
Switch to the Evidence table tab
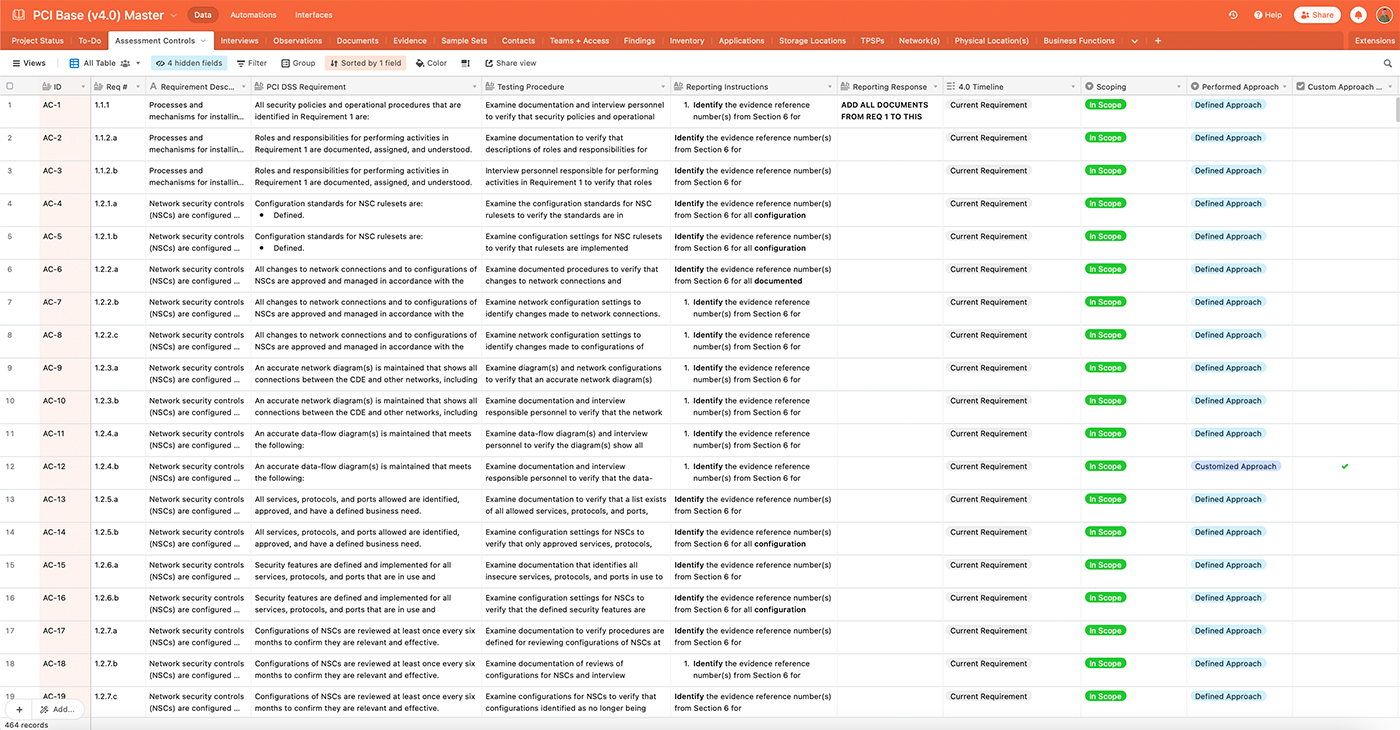point(410,41)
